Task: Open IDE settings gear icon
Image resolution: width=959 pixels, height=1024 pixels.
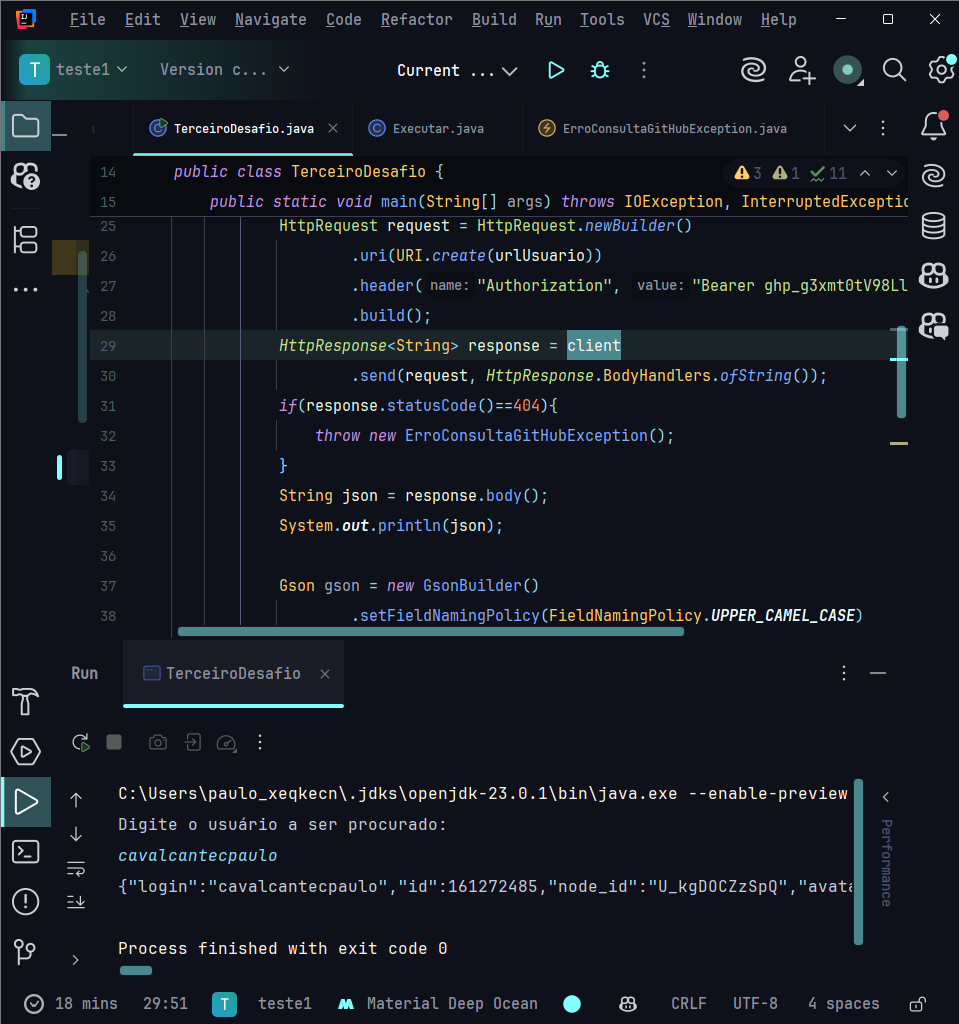Action: 941,70
